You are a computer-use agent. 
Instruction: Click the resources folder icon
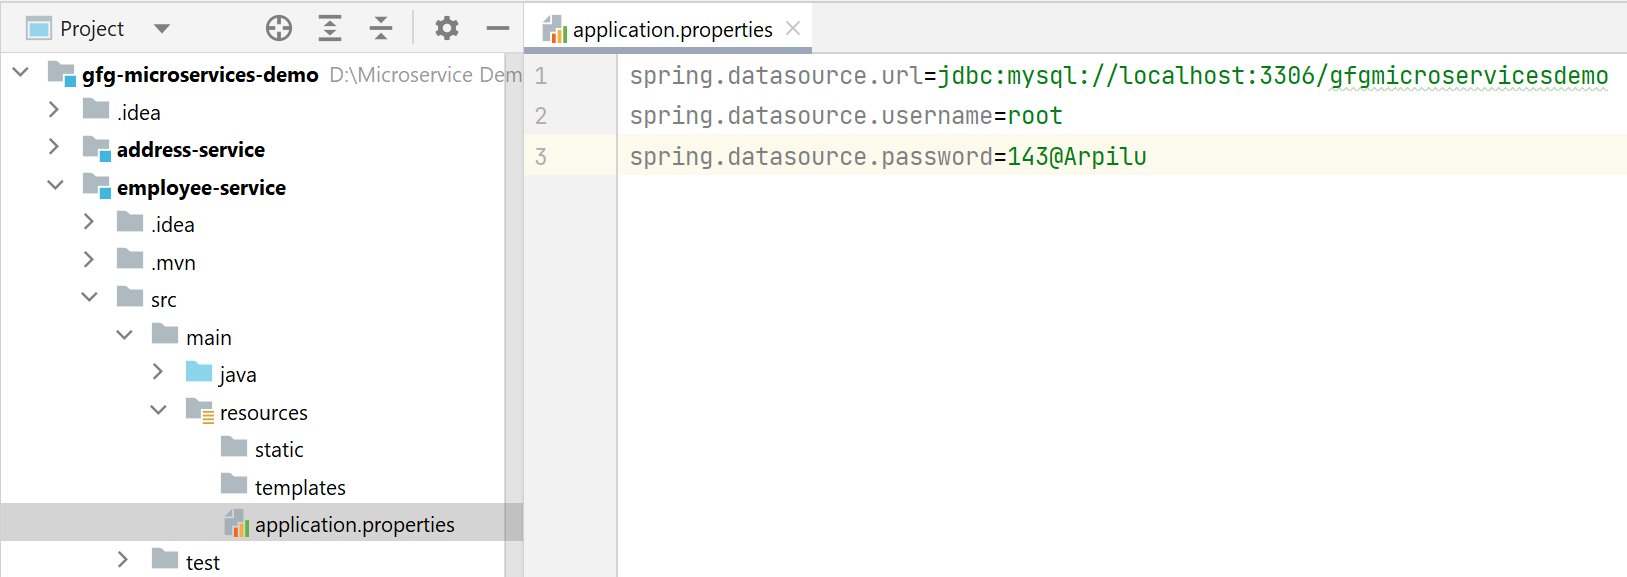(x=200, y=411)
